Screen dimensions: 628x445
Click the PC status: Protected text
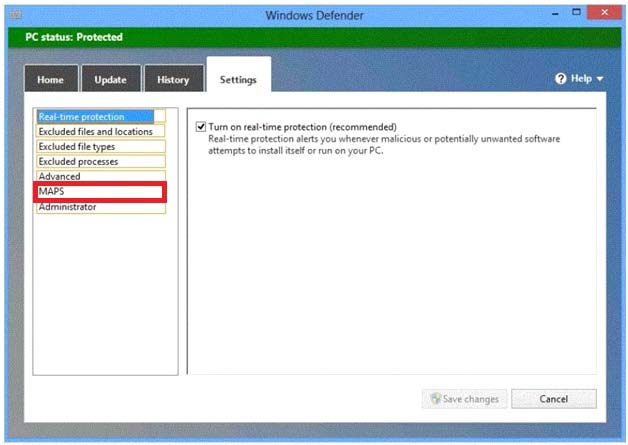(74, 37)
